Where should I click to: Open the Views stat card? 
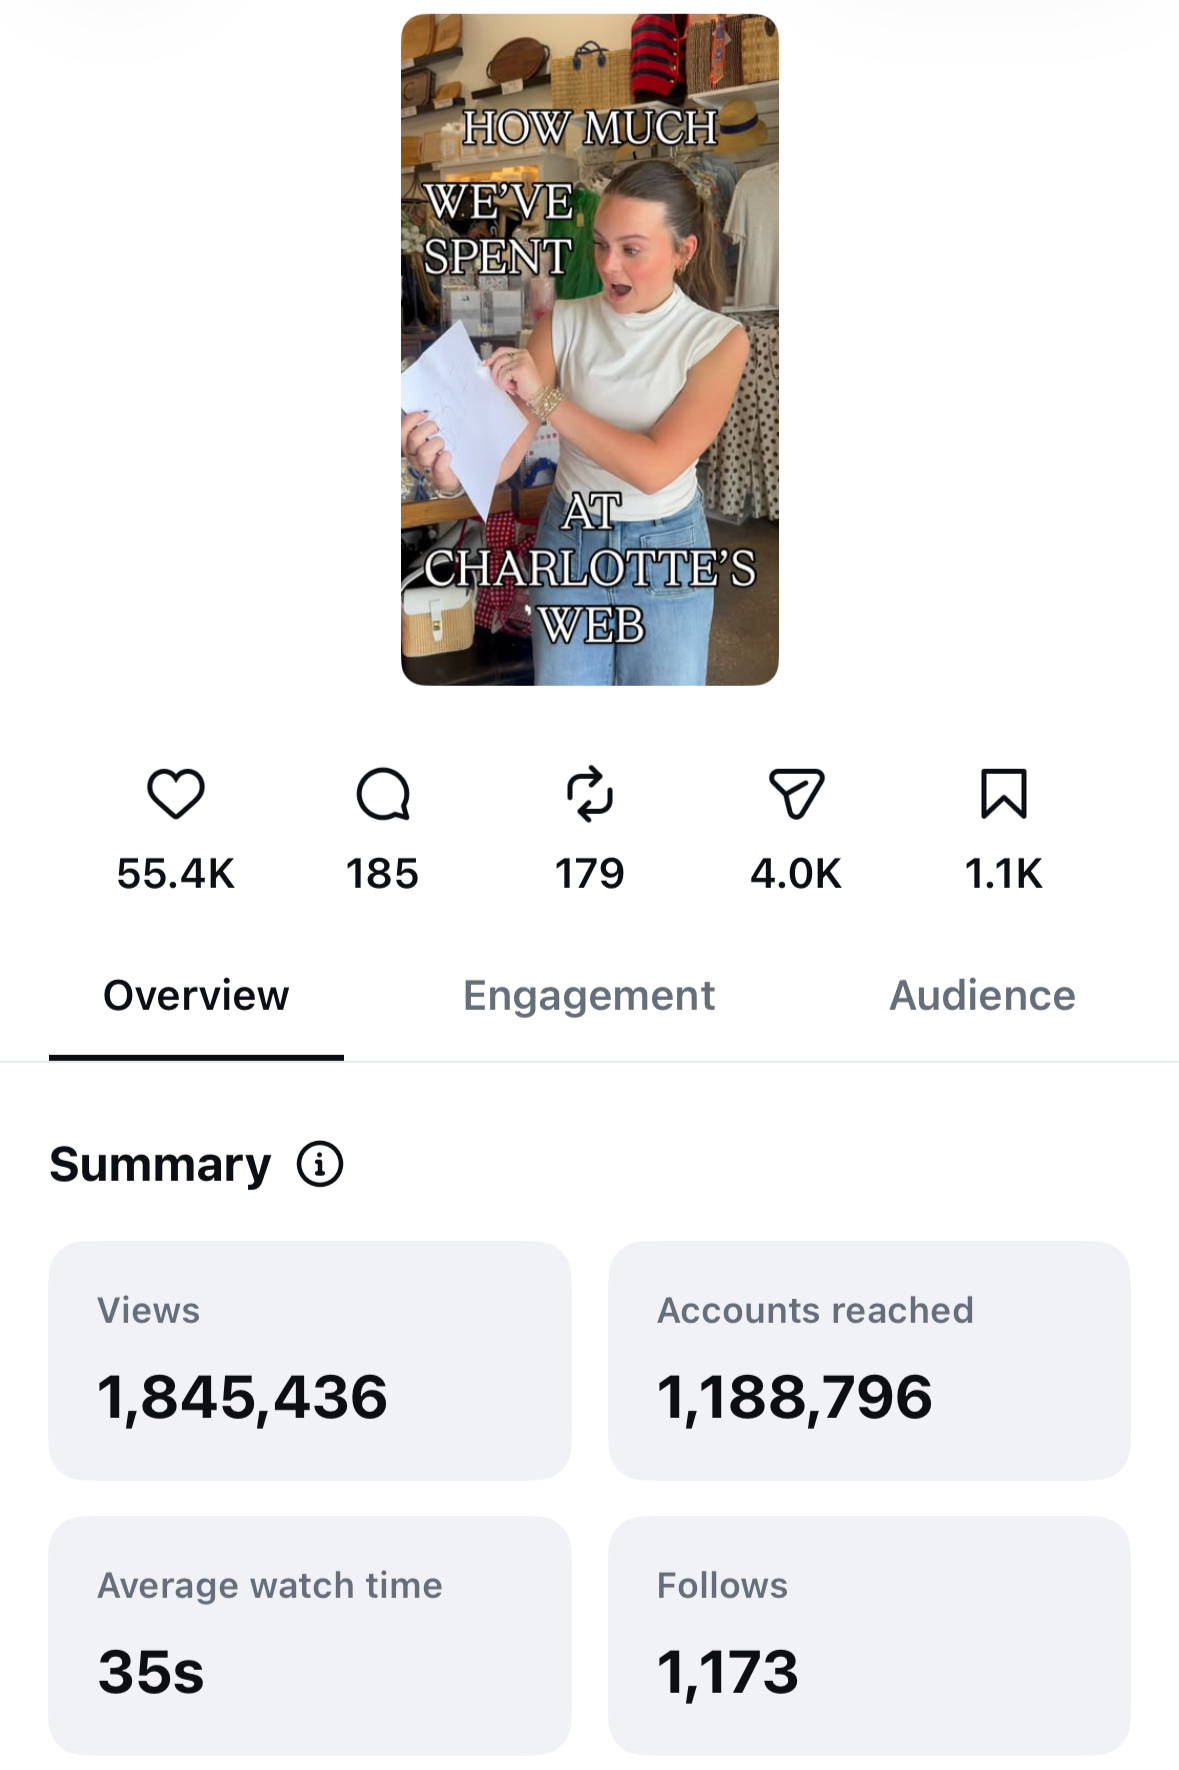[310, 1360]
